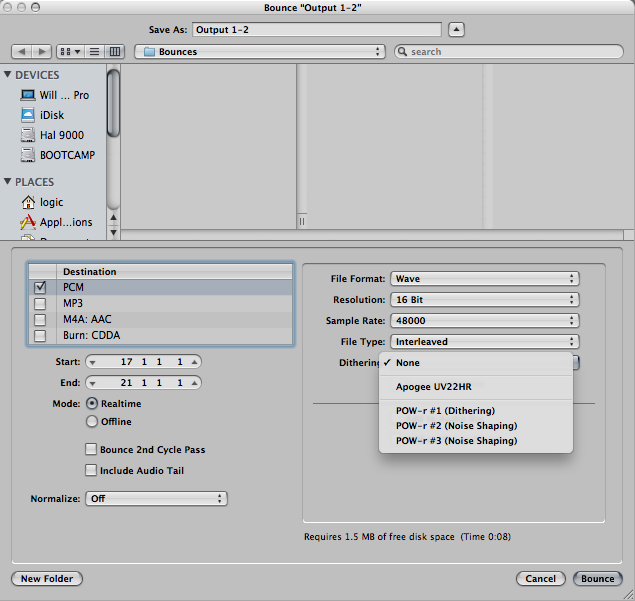This screenshot has height=601, width=635.
Task: Uncheck the PCM destination checkbox
Action: click(x=40, y=287)
